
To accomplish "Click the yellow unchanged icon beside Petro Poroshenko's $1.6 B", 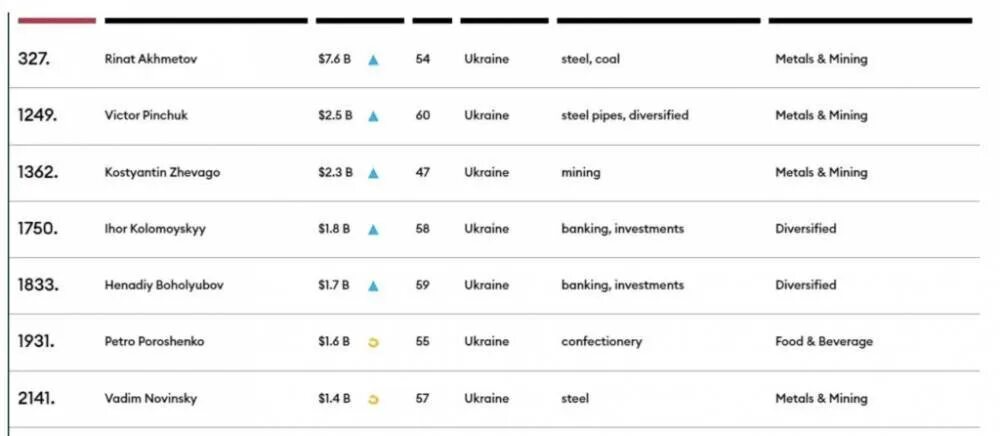I will point(373,342).
